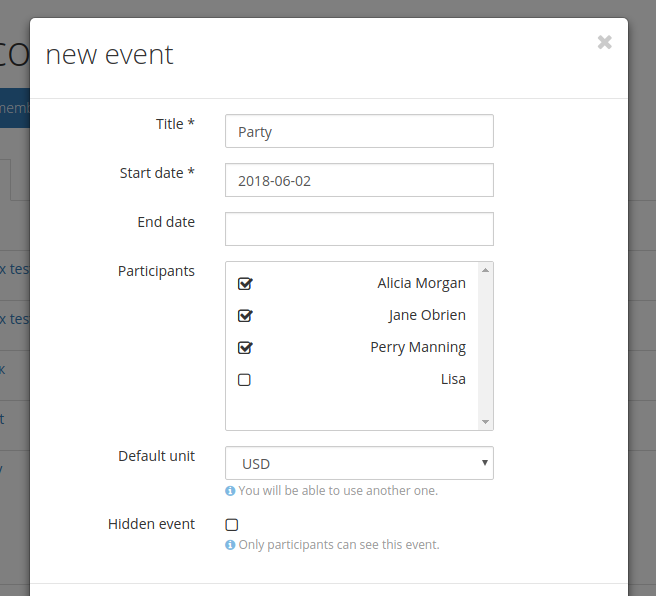The image size is (656, 596).
Task: Enable the Hidden event checkbox
Action: [x=232, y=524]
